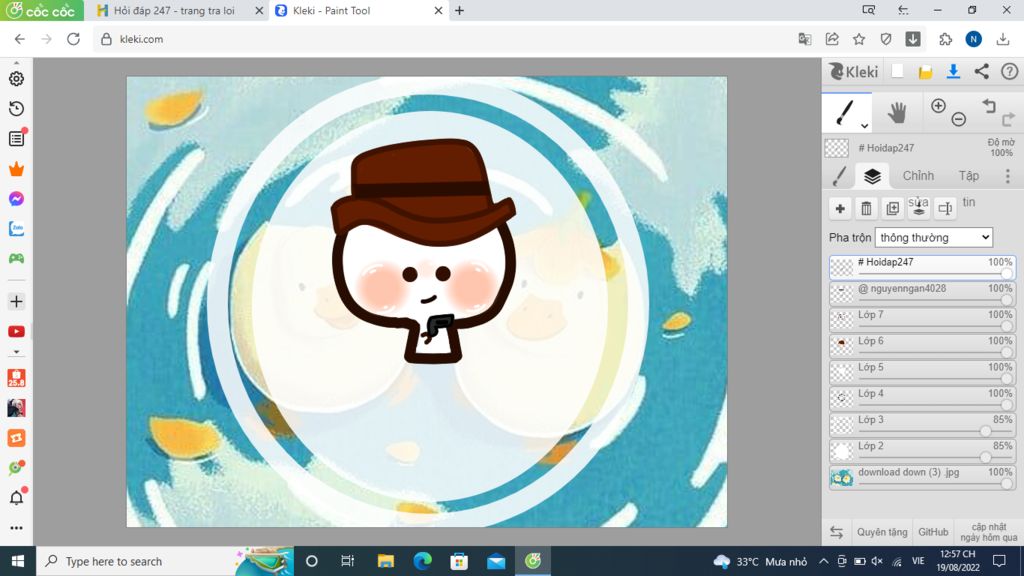Duplicate the current layer
This screenshot has height=576, width=1024.
pyautogui.click(x=893, y=208)
